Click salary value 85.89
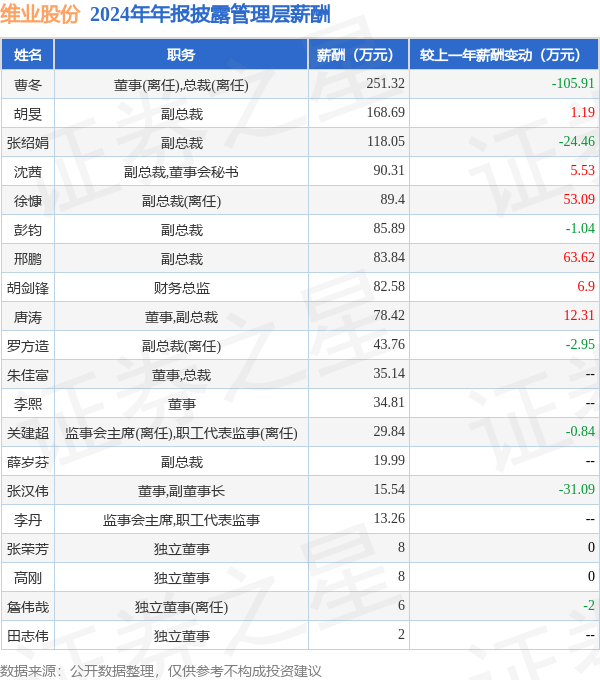The width and height of the screenshot is (600, 680). click(x=389, y=229)
